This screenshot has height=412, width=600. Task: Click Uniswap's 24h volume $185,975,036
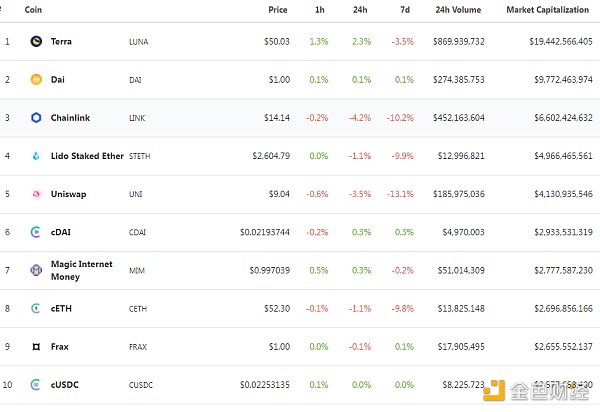[x=459, y=194]
